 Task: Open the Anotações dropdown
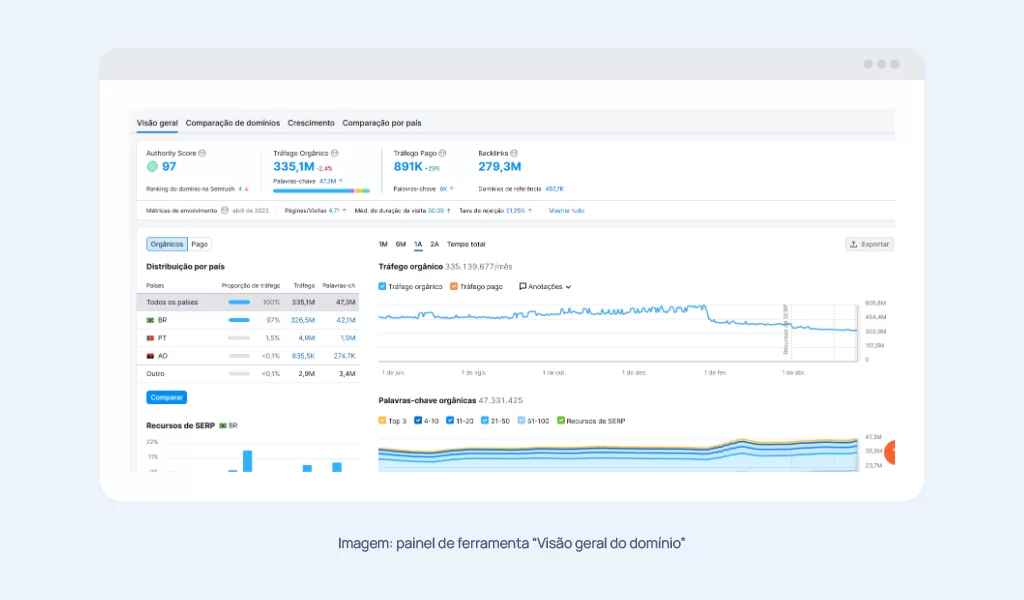[545, 287]
